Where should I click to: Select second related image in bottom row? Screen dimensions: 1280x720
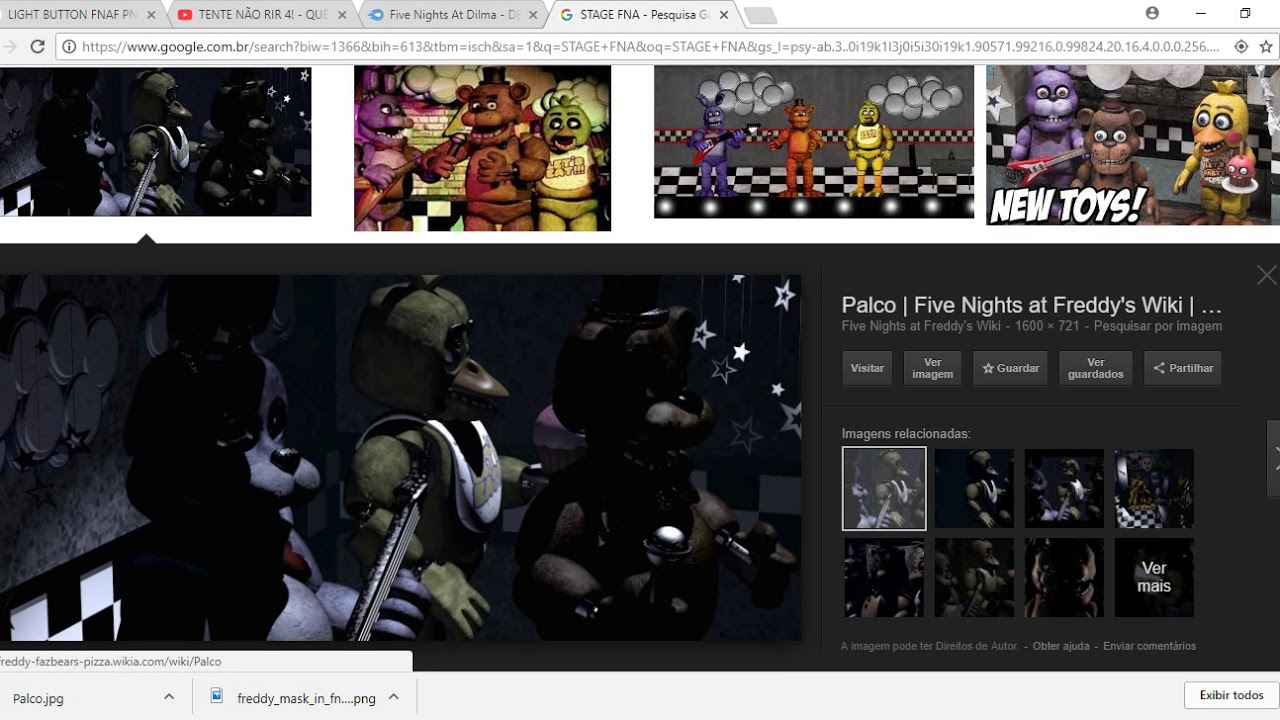(x=974, y=577)
